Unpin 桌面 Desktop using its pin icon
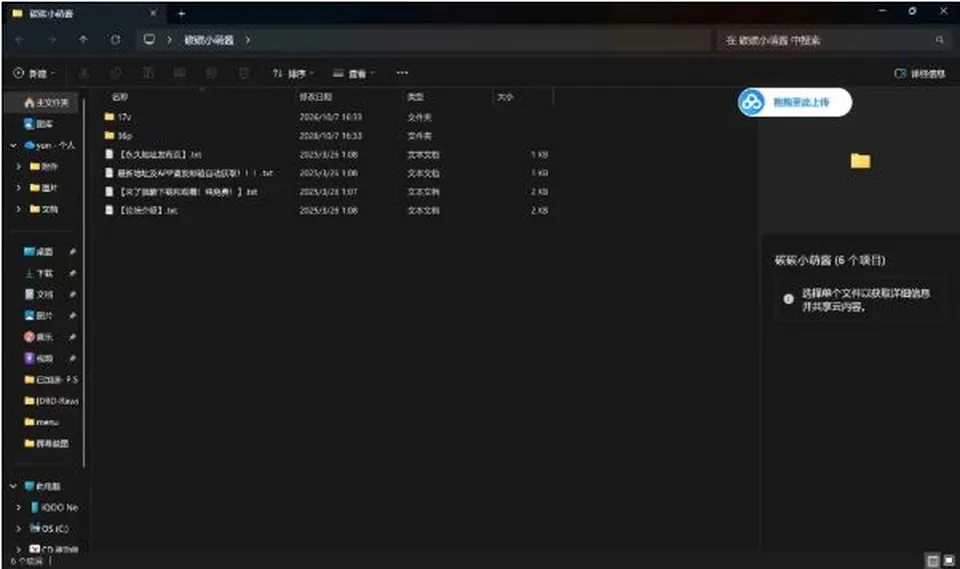This screenshot has width=960, height=569. pos(72,252)
